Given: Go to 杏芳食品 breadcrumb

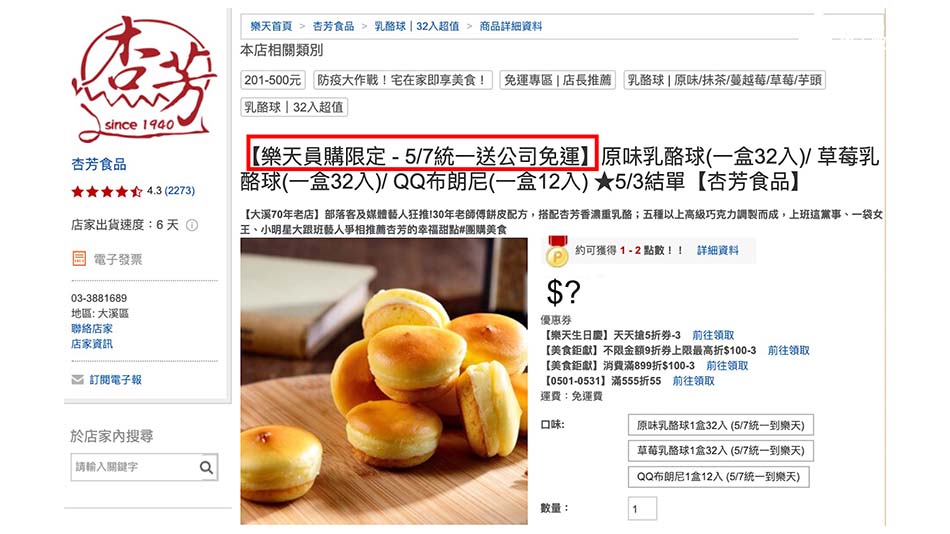Looking at the screenshot, I should pos(333,27).
